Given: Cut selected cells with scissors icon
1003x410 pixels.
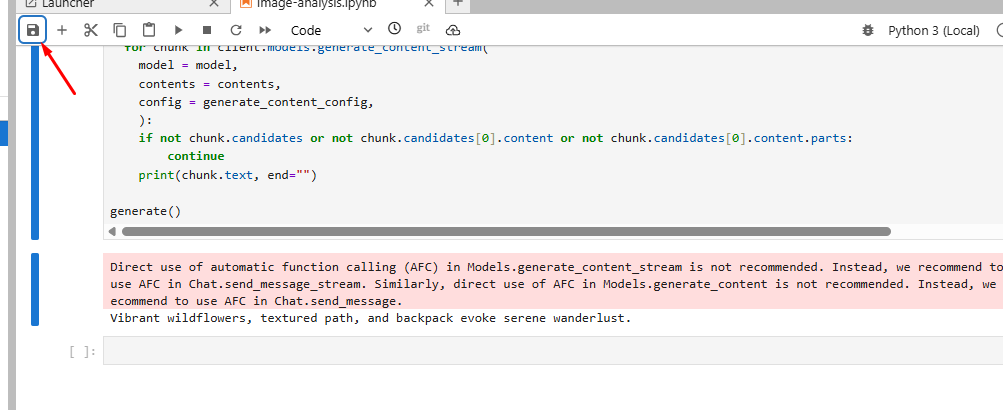Looking at the screenshot, I should pyautogui.click(x=91, y=30).
